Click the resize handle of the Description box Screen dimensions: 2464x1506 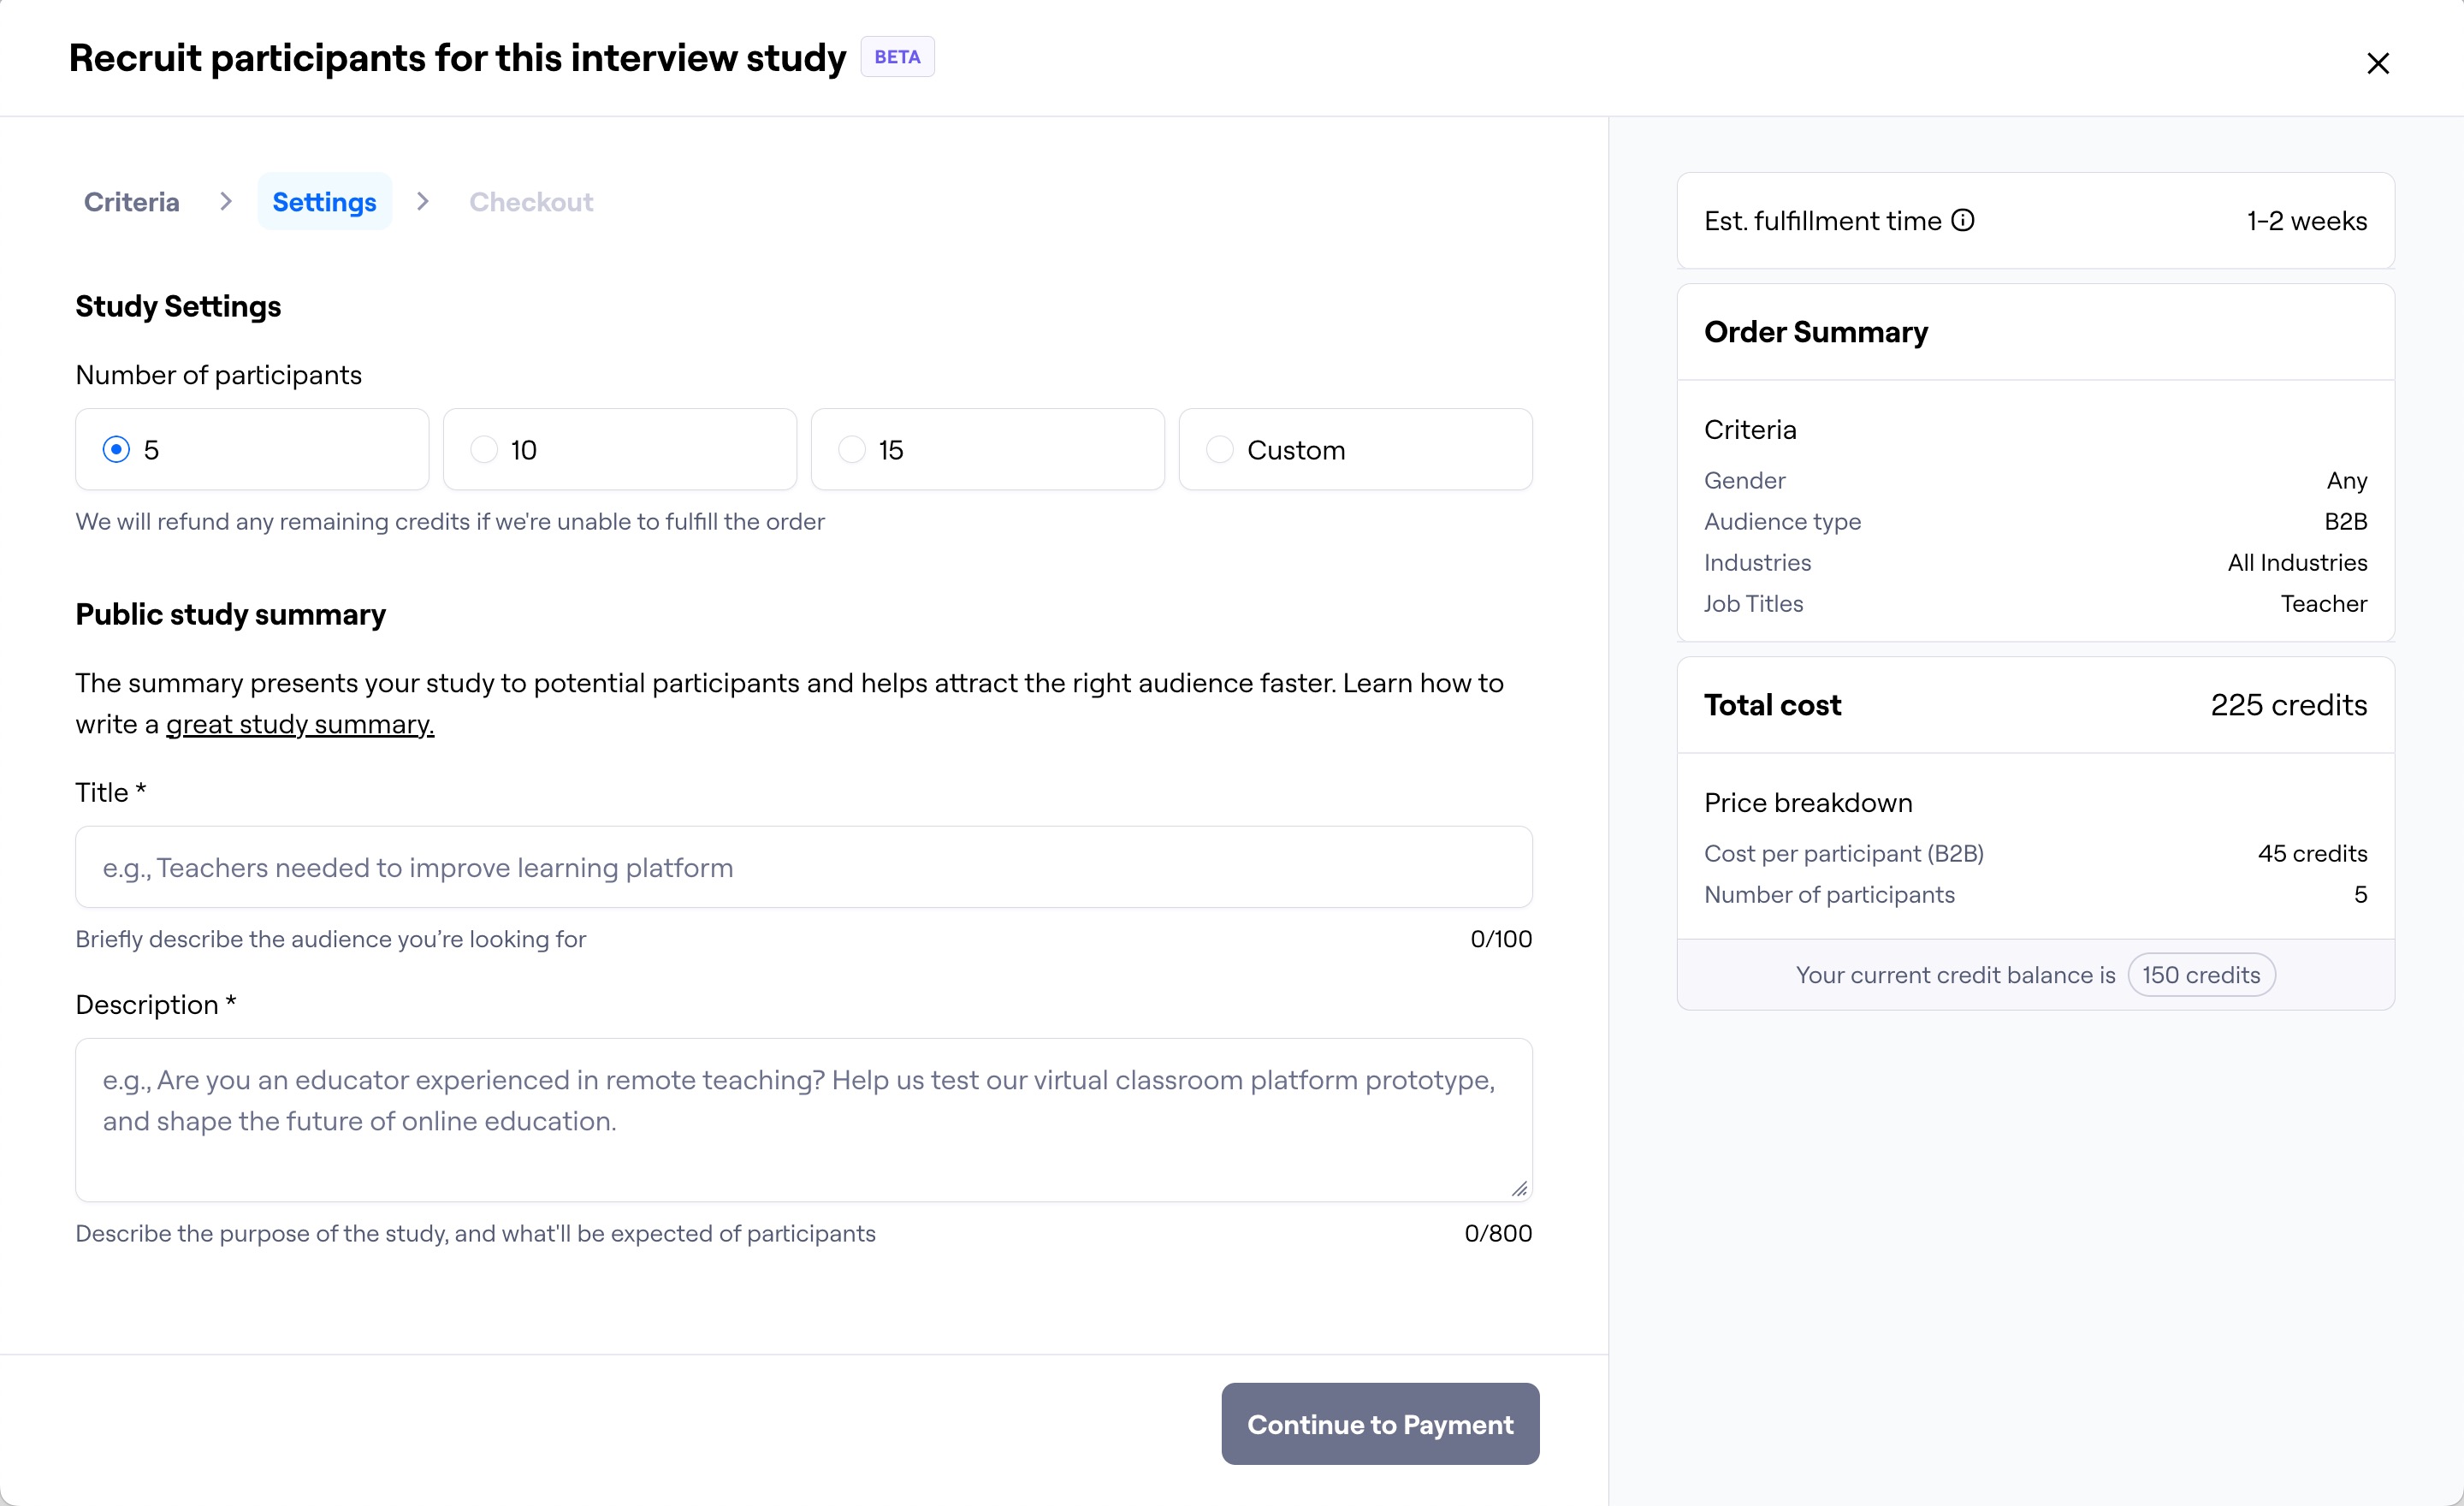point(1521,1189)
